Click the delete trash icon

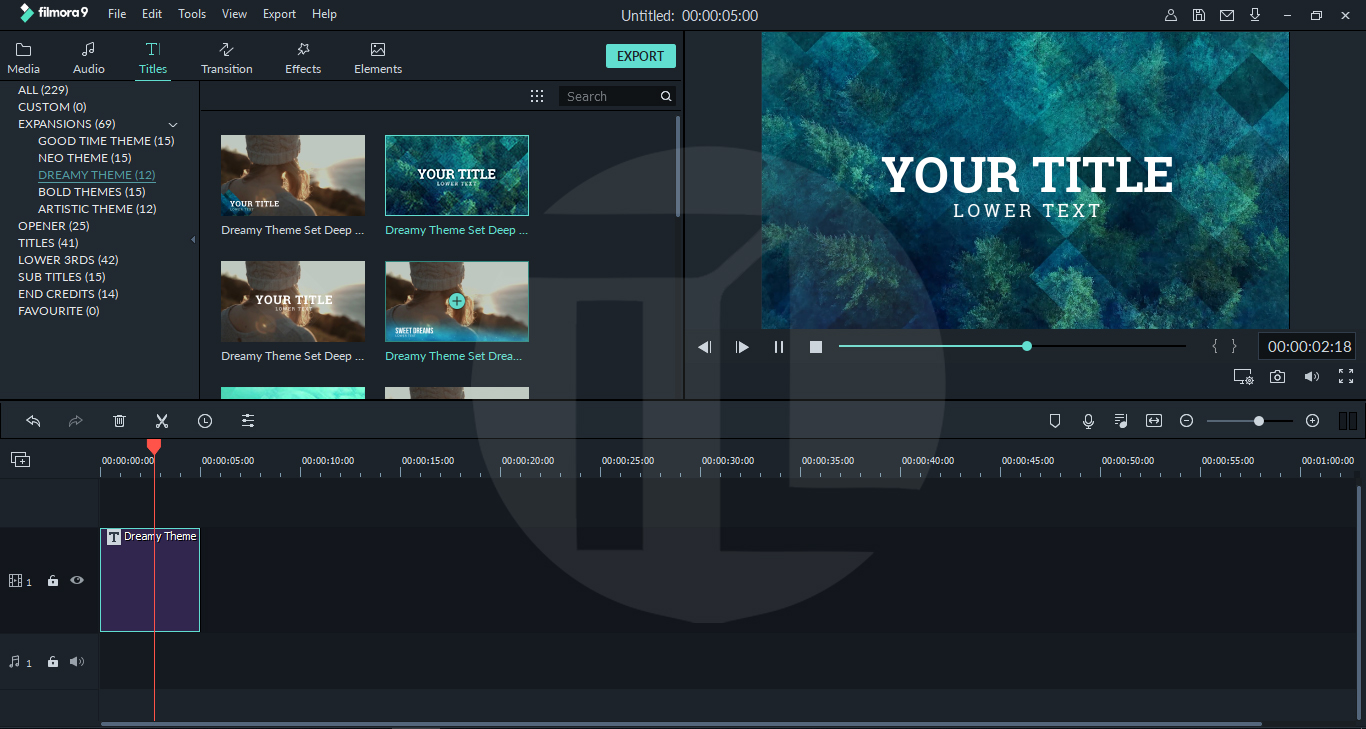point(119,420)
